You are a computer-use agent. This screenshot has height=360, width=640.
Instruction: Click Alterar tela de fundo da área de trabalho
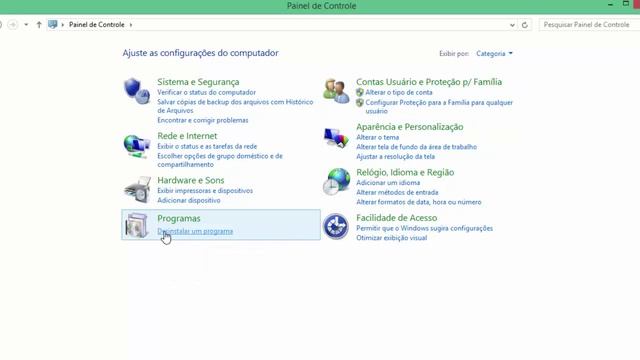416,147
